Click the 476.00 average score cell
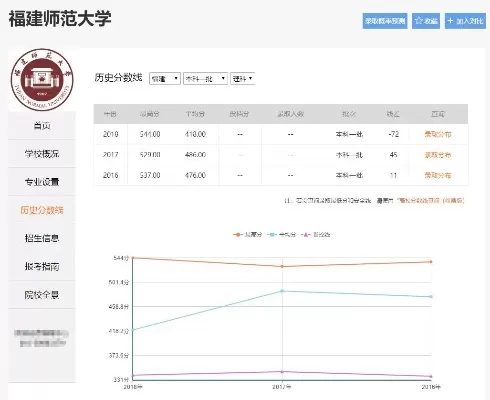The height and width of the screenshot is (400, 490). (x=195, y=175)
